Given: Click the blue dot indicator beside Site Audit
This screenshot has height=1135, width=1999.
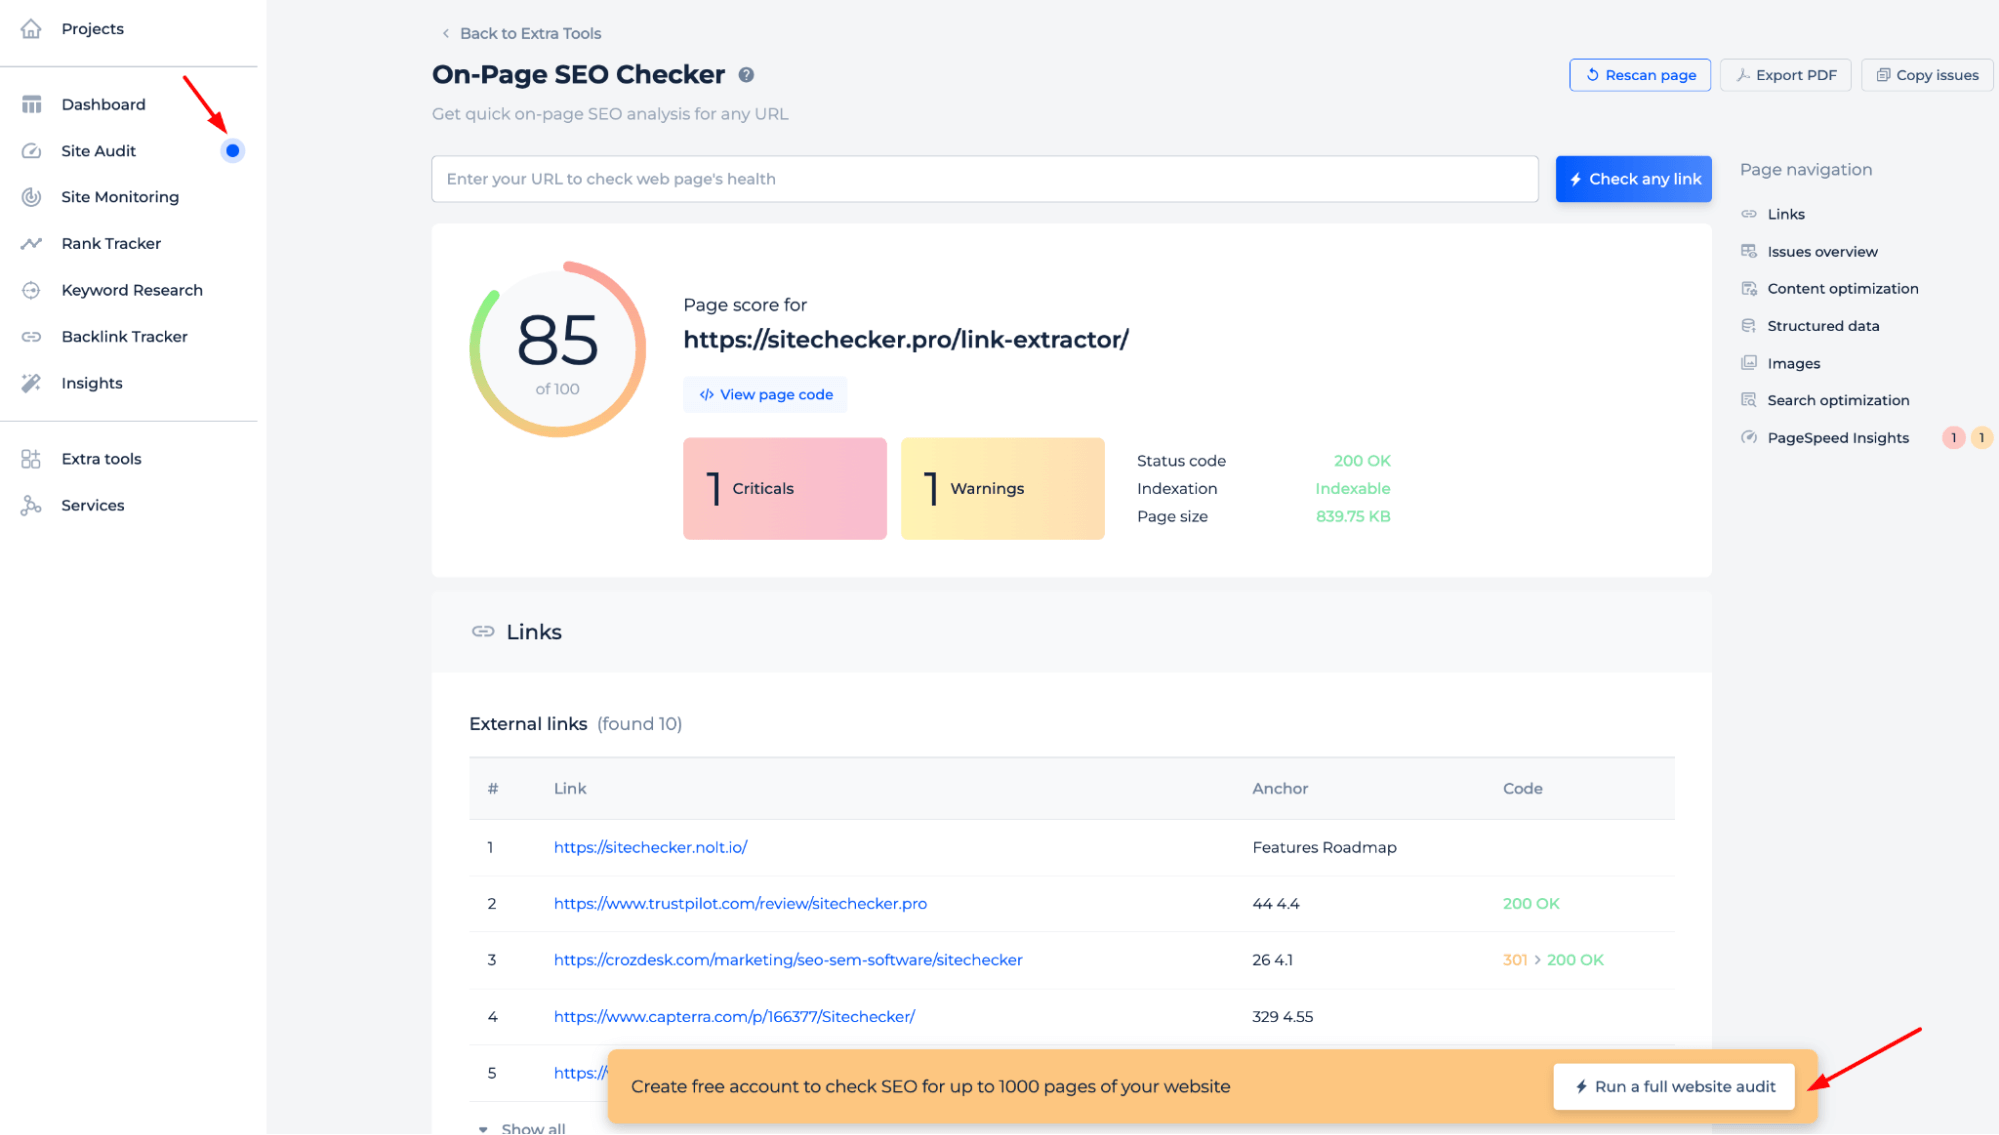Looking at the screenshot, I should click(x=232, y=151).
